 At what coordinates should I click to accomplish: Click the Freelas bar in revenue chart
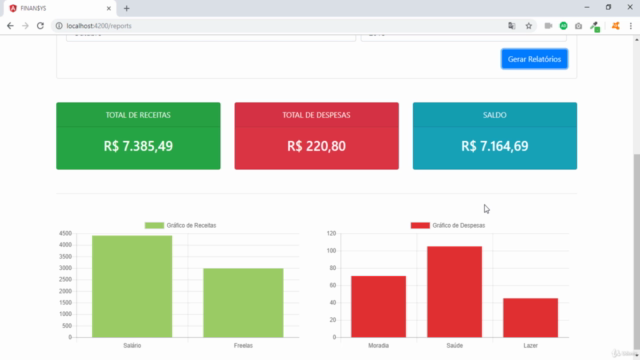[243, 303]
